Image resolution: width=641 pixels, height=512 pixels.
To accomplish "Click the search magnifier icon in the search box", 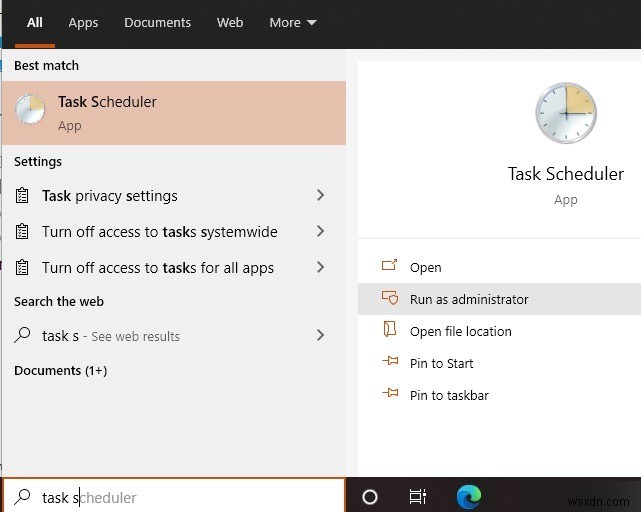I will (22, 496).
